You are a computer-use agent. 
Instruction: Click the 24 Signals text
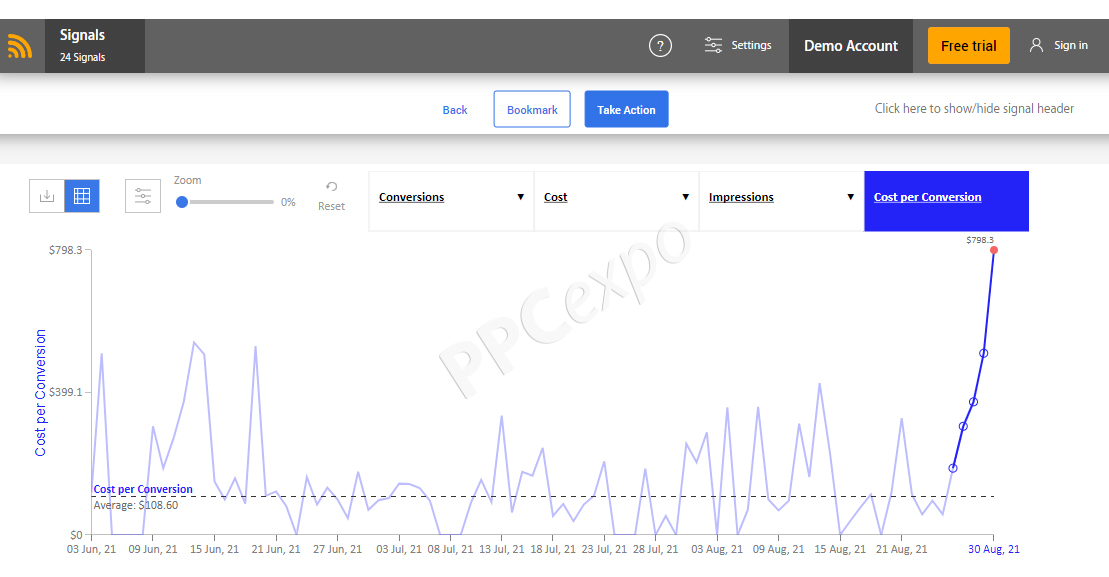82,57
